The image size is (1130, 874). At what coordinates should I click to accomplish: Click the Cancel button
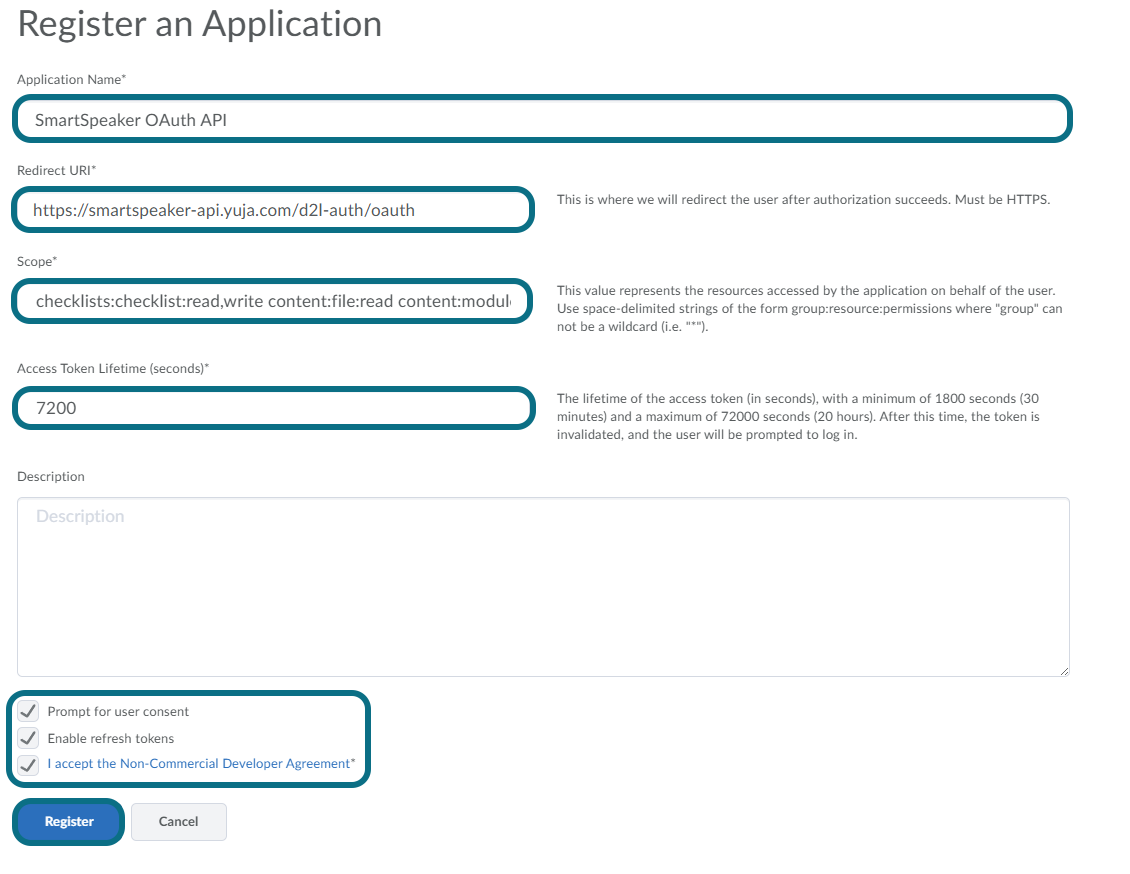pyautogui.click(x=178, y=821)
